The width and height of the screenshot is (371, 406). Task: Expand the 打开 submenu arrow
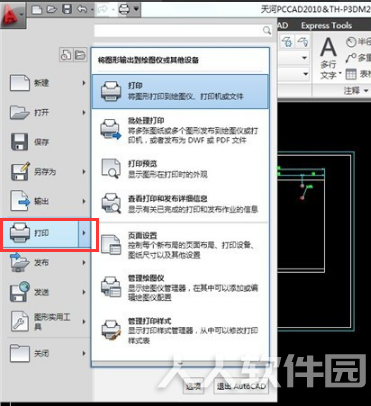[x=84, y=112]
